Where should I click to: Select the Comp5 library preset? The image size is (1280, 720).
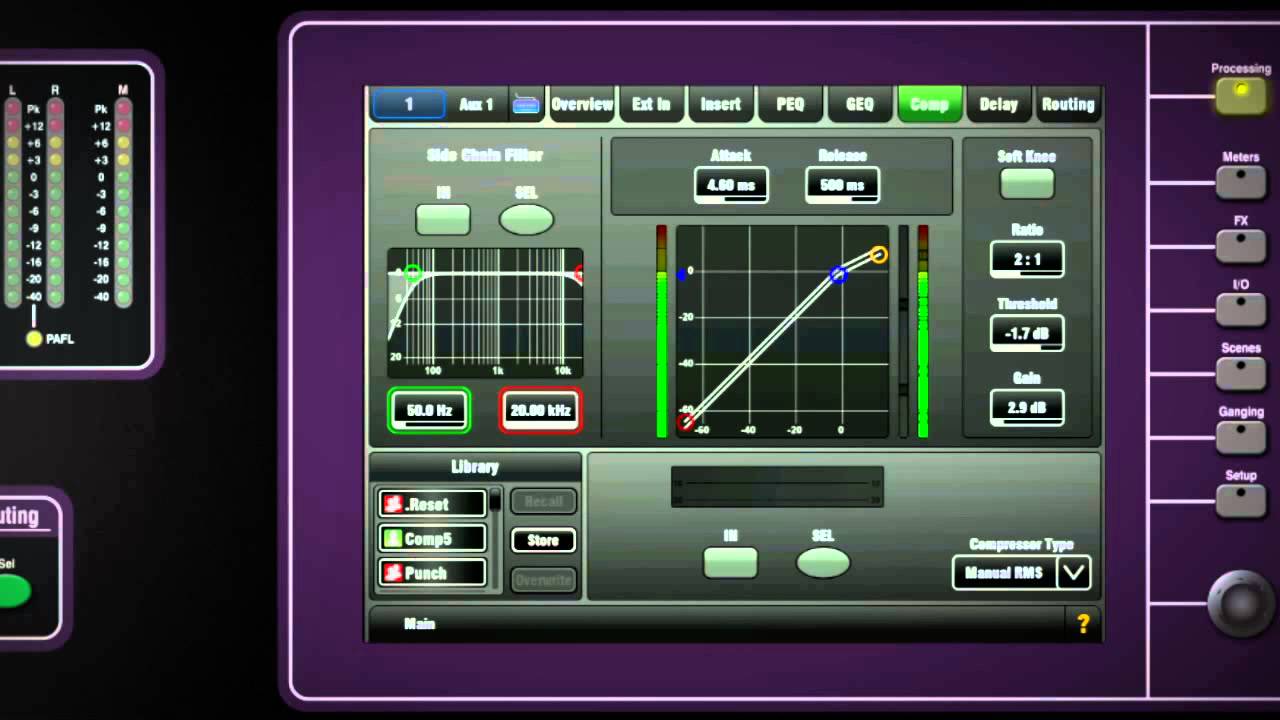click(432, 539)
